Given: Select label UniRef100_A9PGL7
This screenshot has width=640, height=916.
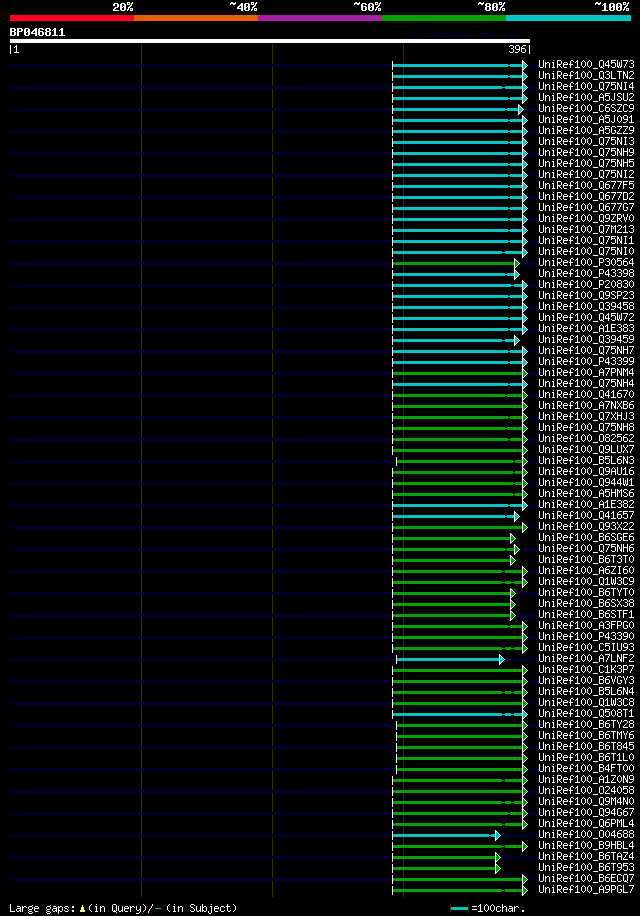Looking at the screenshot, I should 586,890.
